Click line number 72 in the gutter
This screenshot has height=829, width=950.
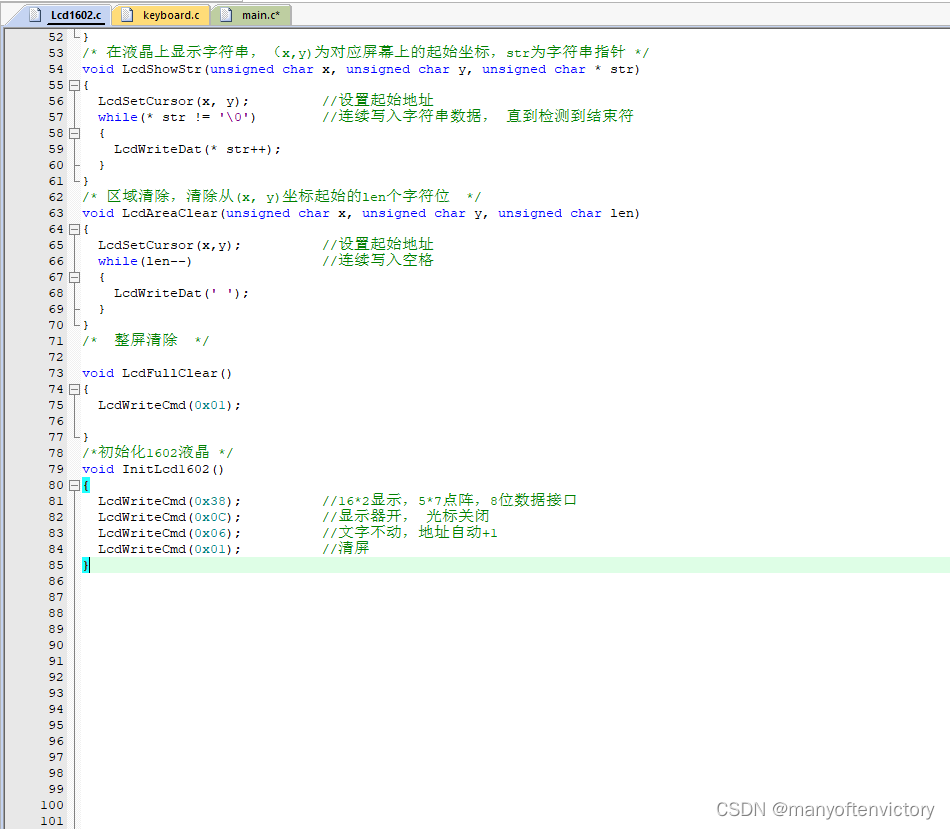56,357
